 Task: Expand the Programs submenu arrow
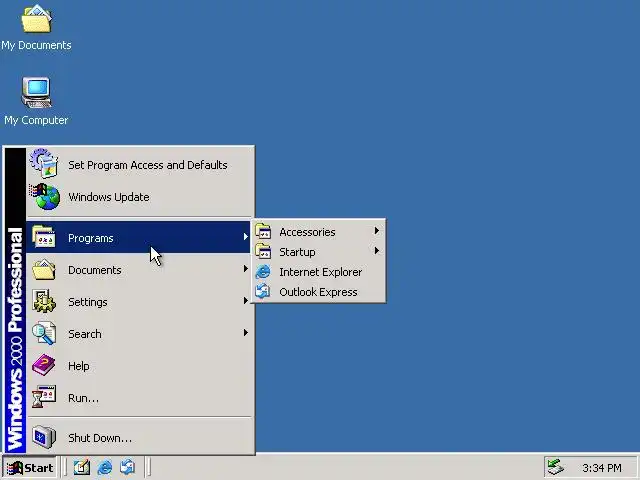[x=246, y=237]
